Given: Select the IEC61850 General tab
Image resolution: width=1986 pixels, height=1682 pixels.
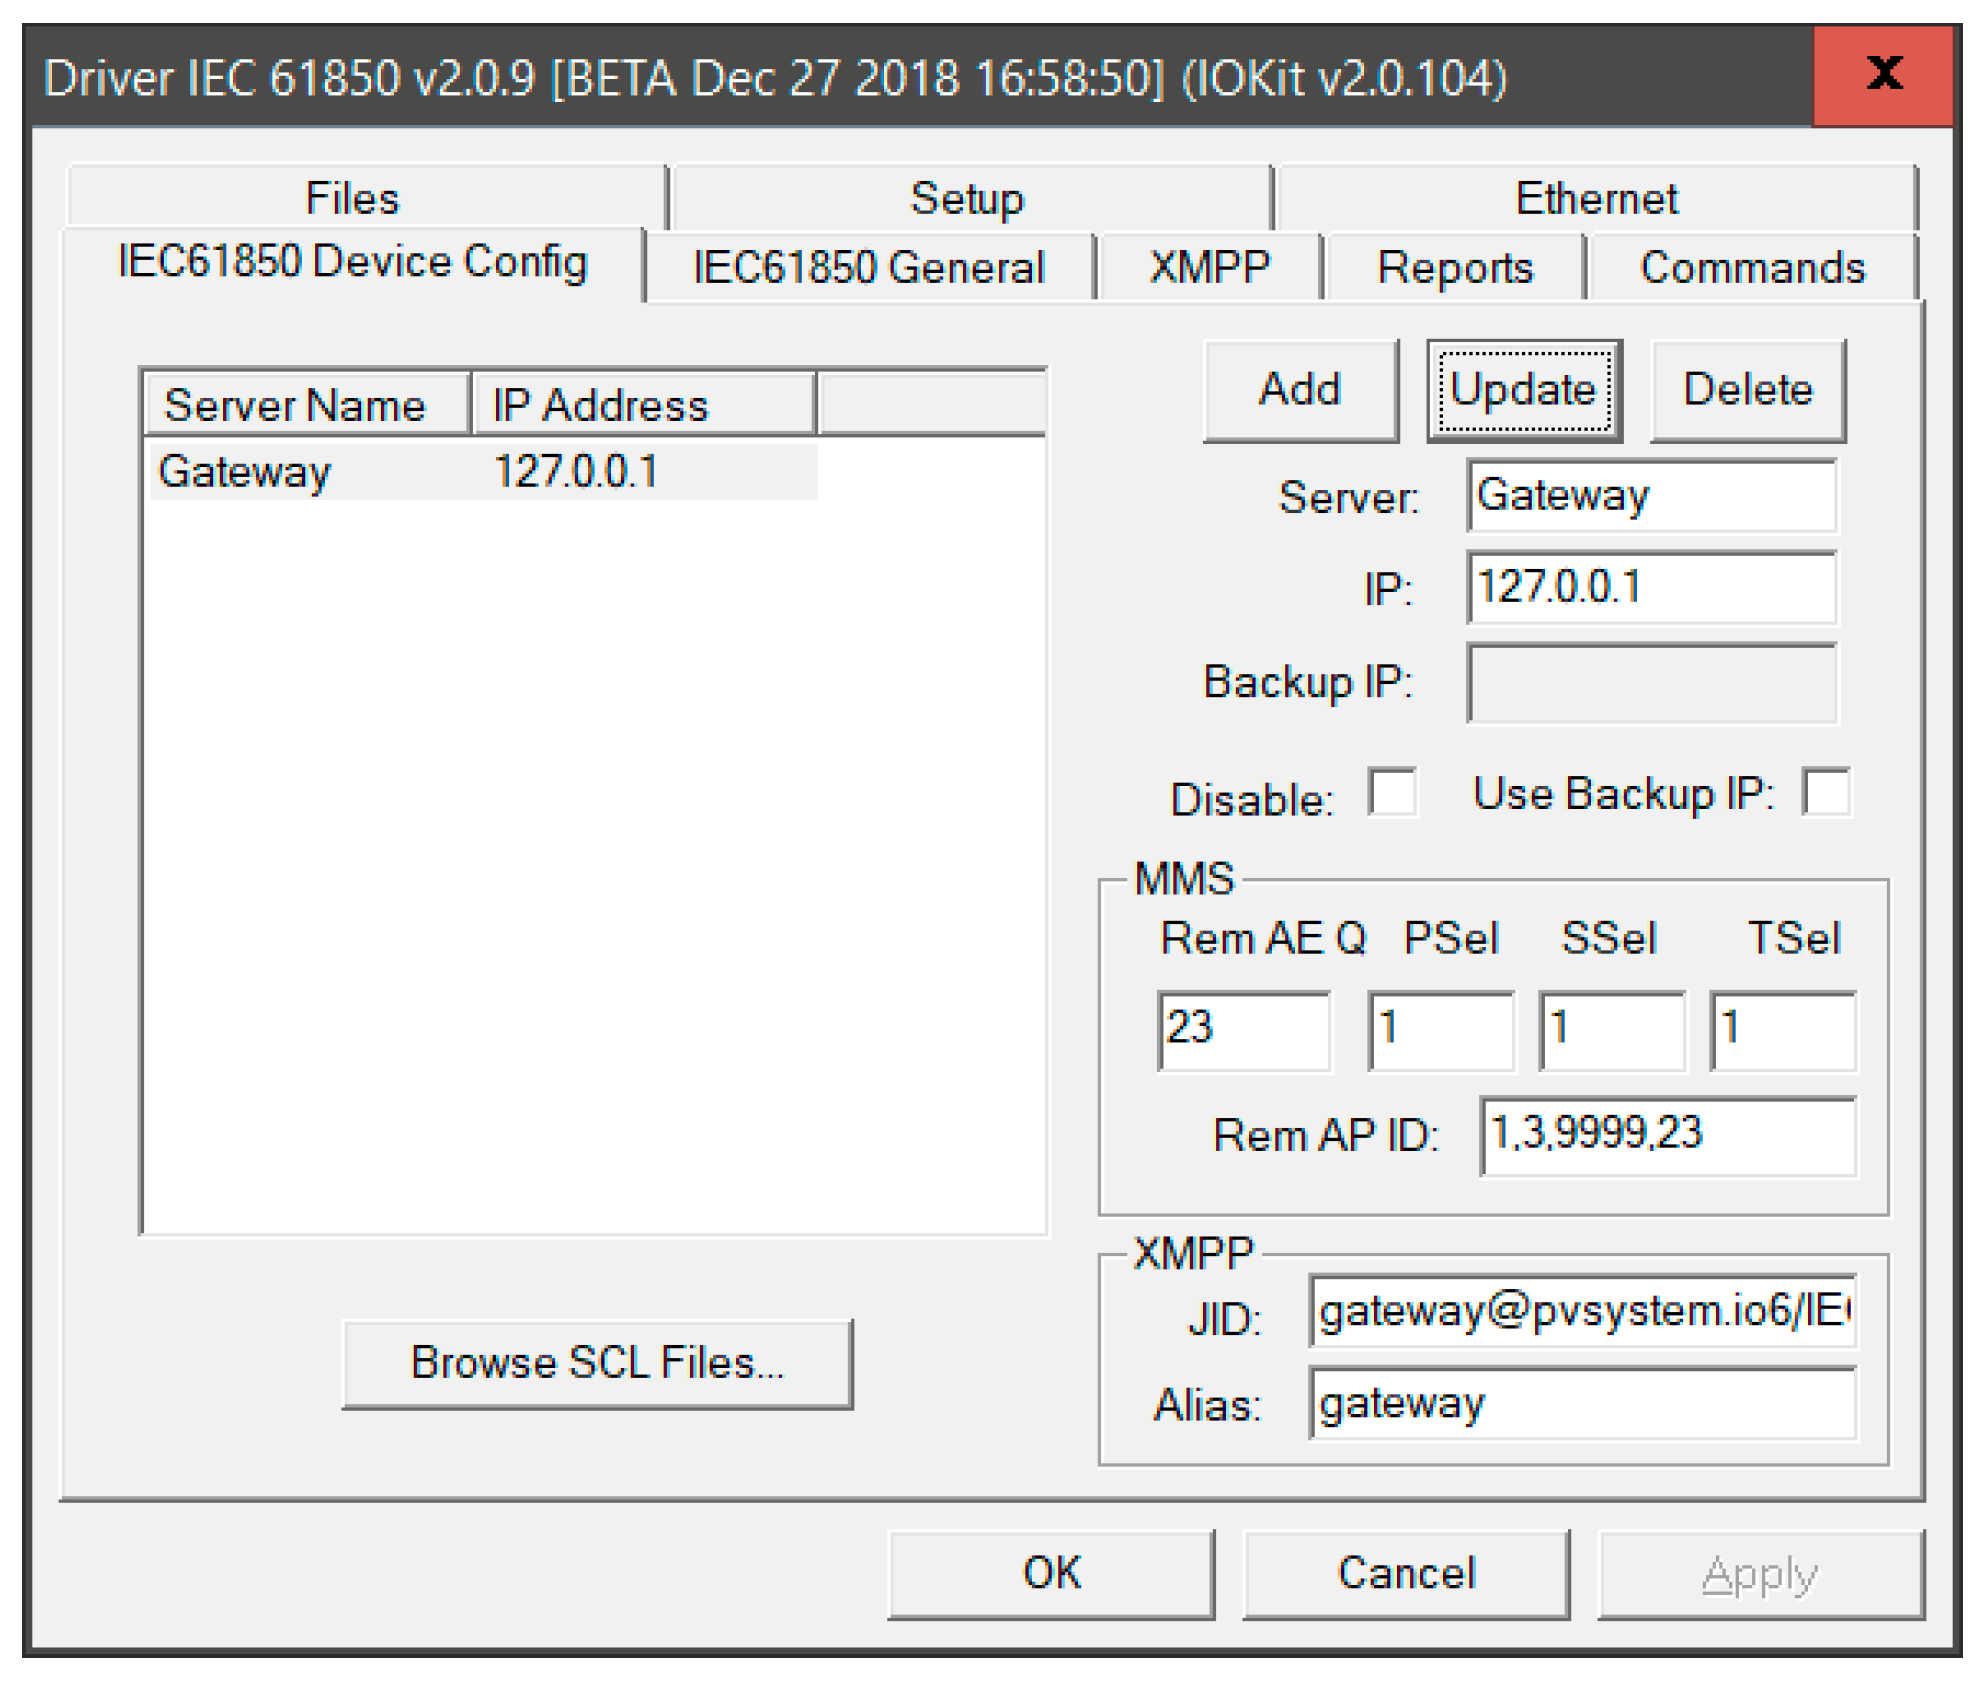Looking at the screenshot, I should 868,267.
